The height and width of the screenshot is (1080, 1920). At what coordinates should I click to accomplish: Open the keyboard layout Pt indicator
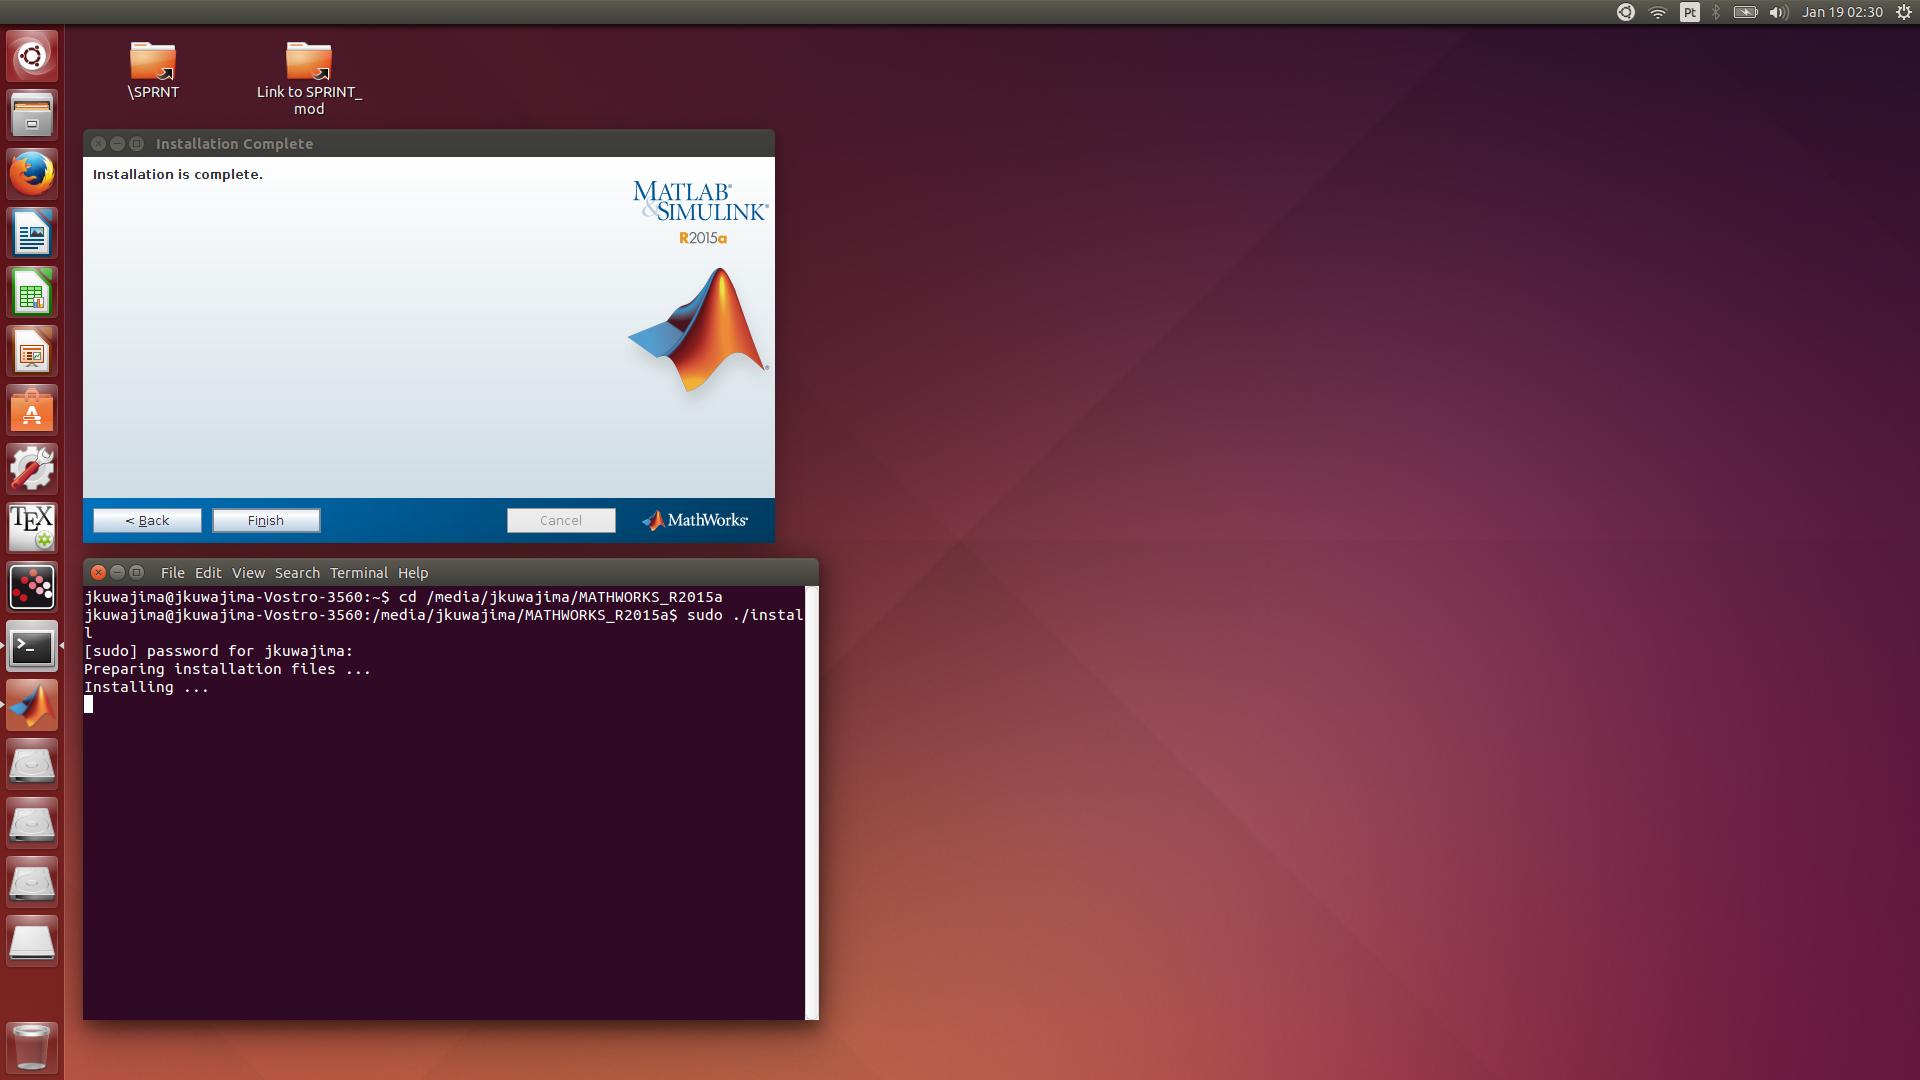[x=1690, y=12]
